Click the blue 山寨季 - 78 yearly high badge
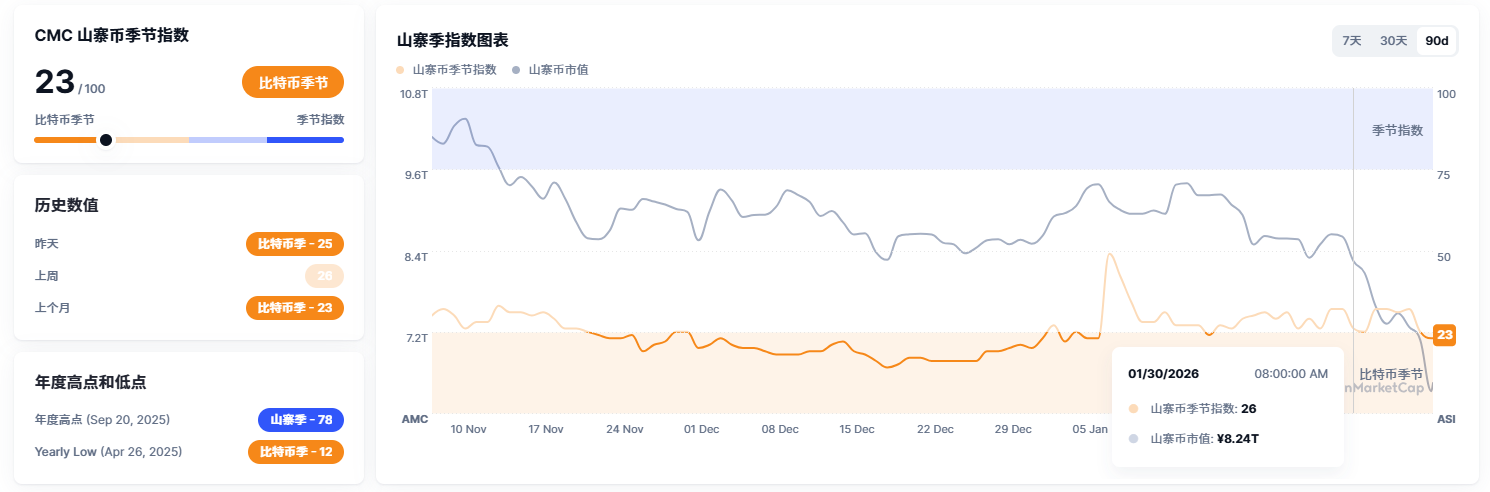The height and width of the screenshot is (492, 1490). (301, 420)
